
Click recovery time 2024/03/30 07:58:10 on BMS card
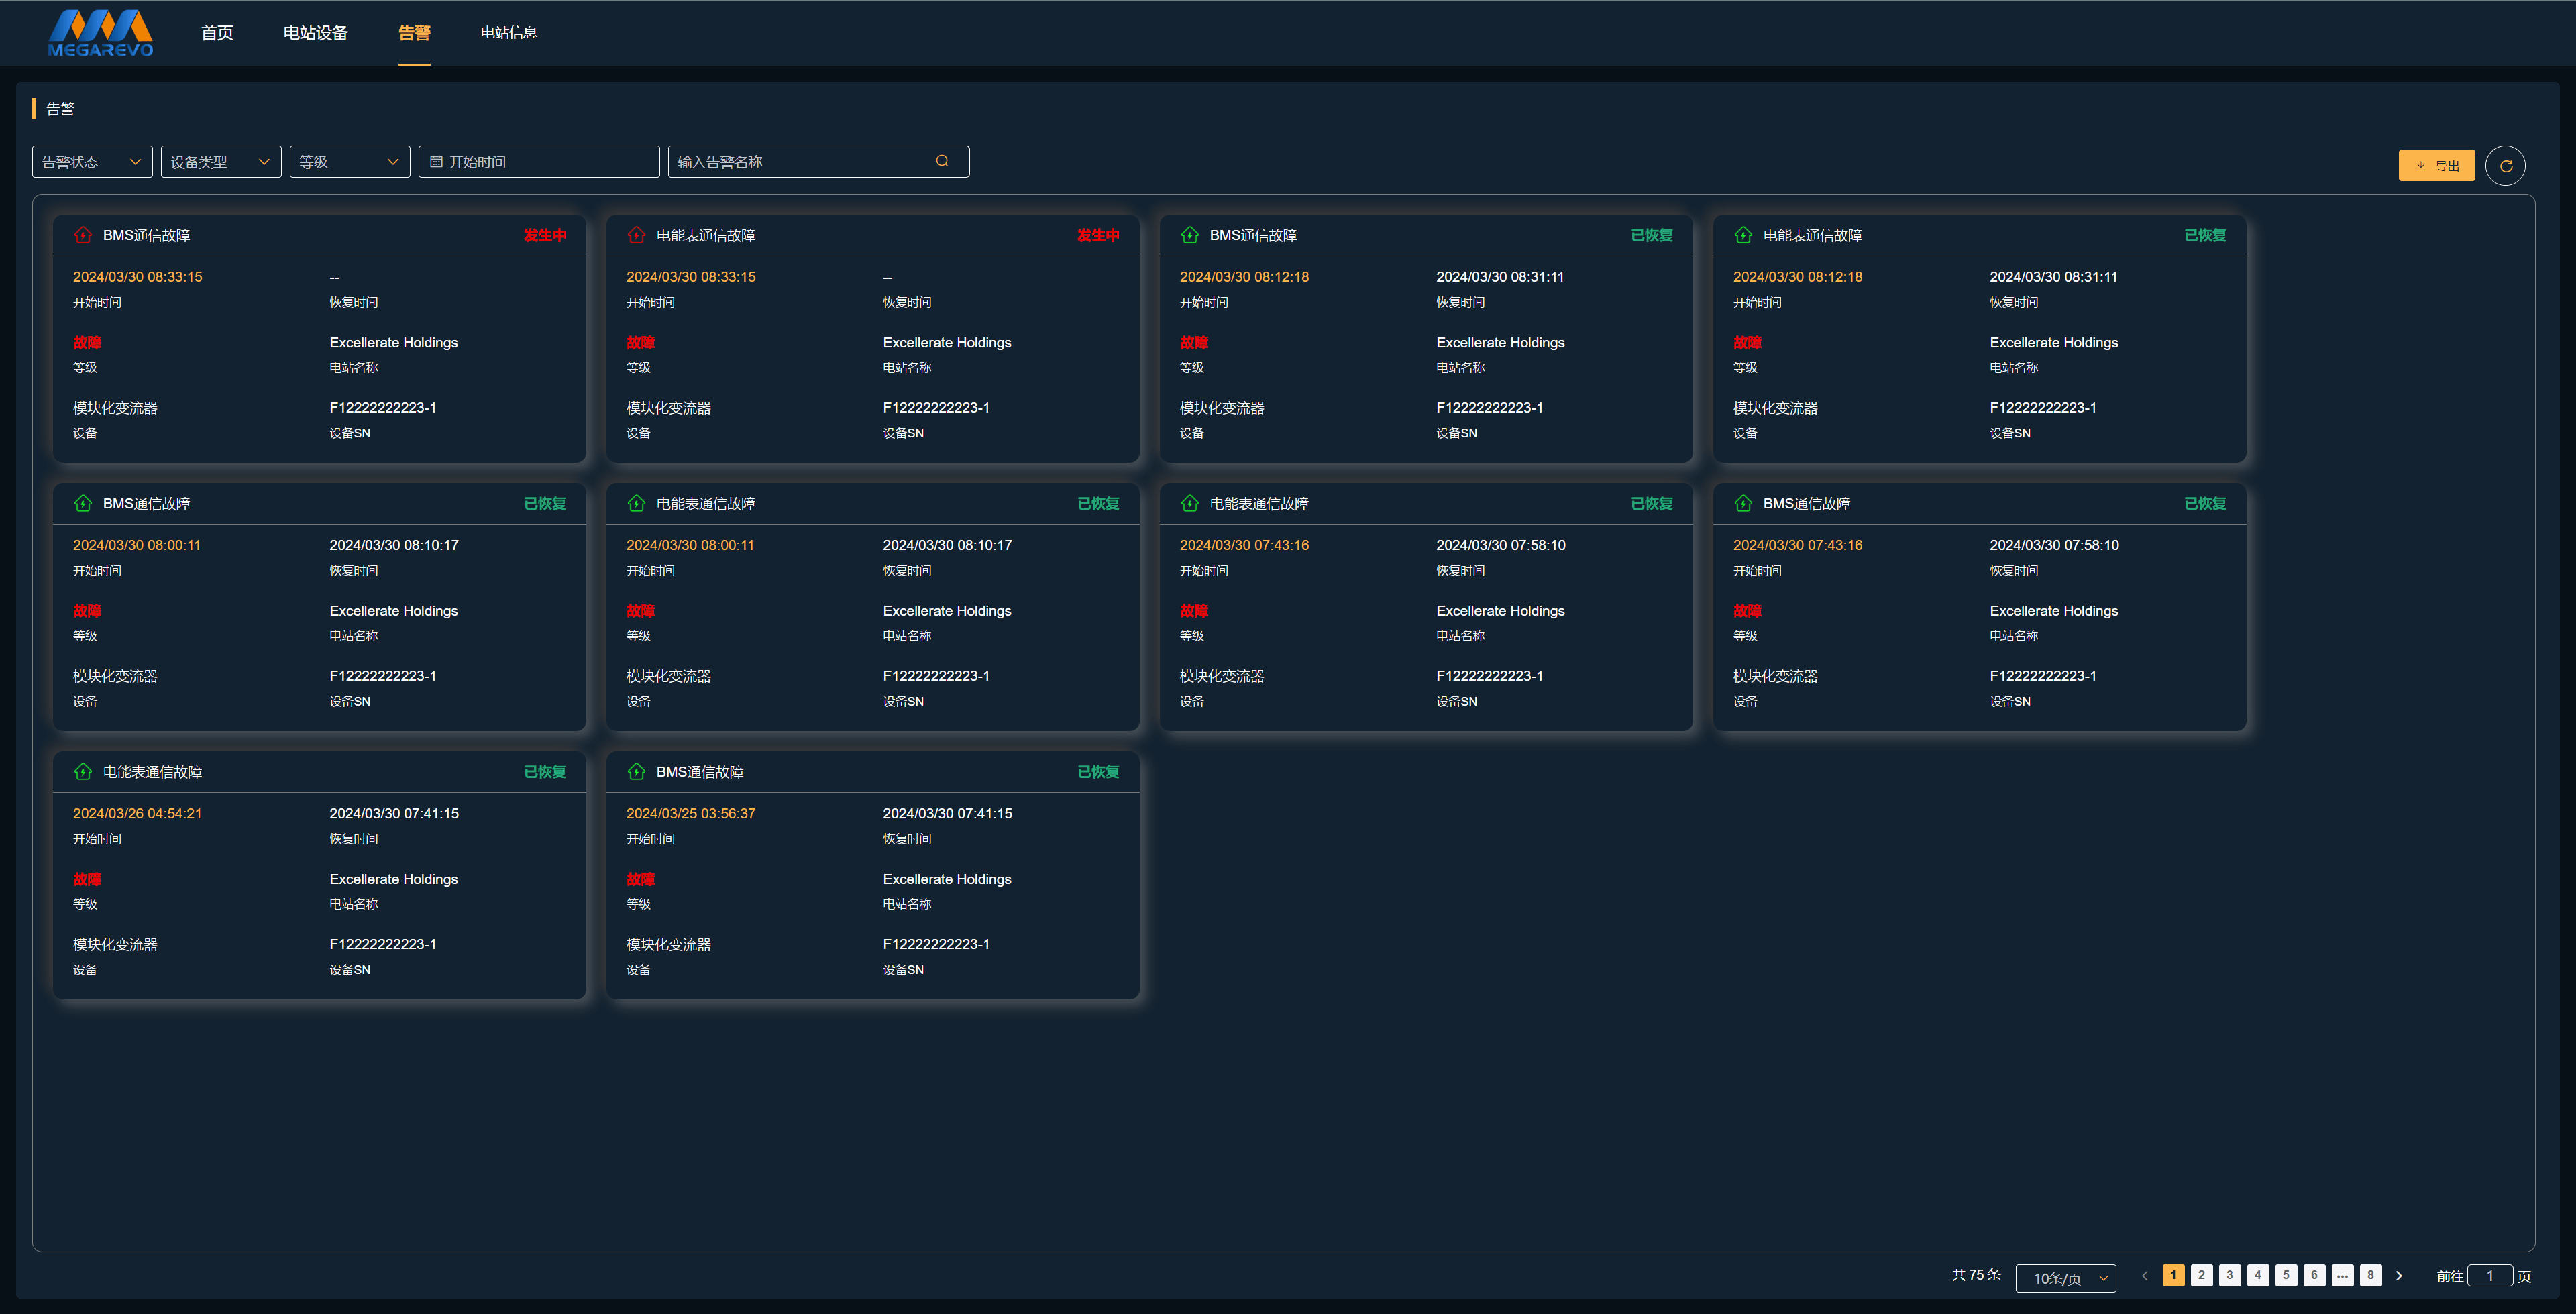click(2054, 545)
